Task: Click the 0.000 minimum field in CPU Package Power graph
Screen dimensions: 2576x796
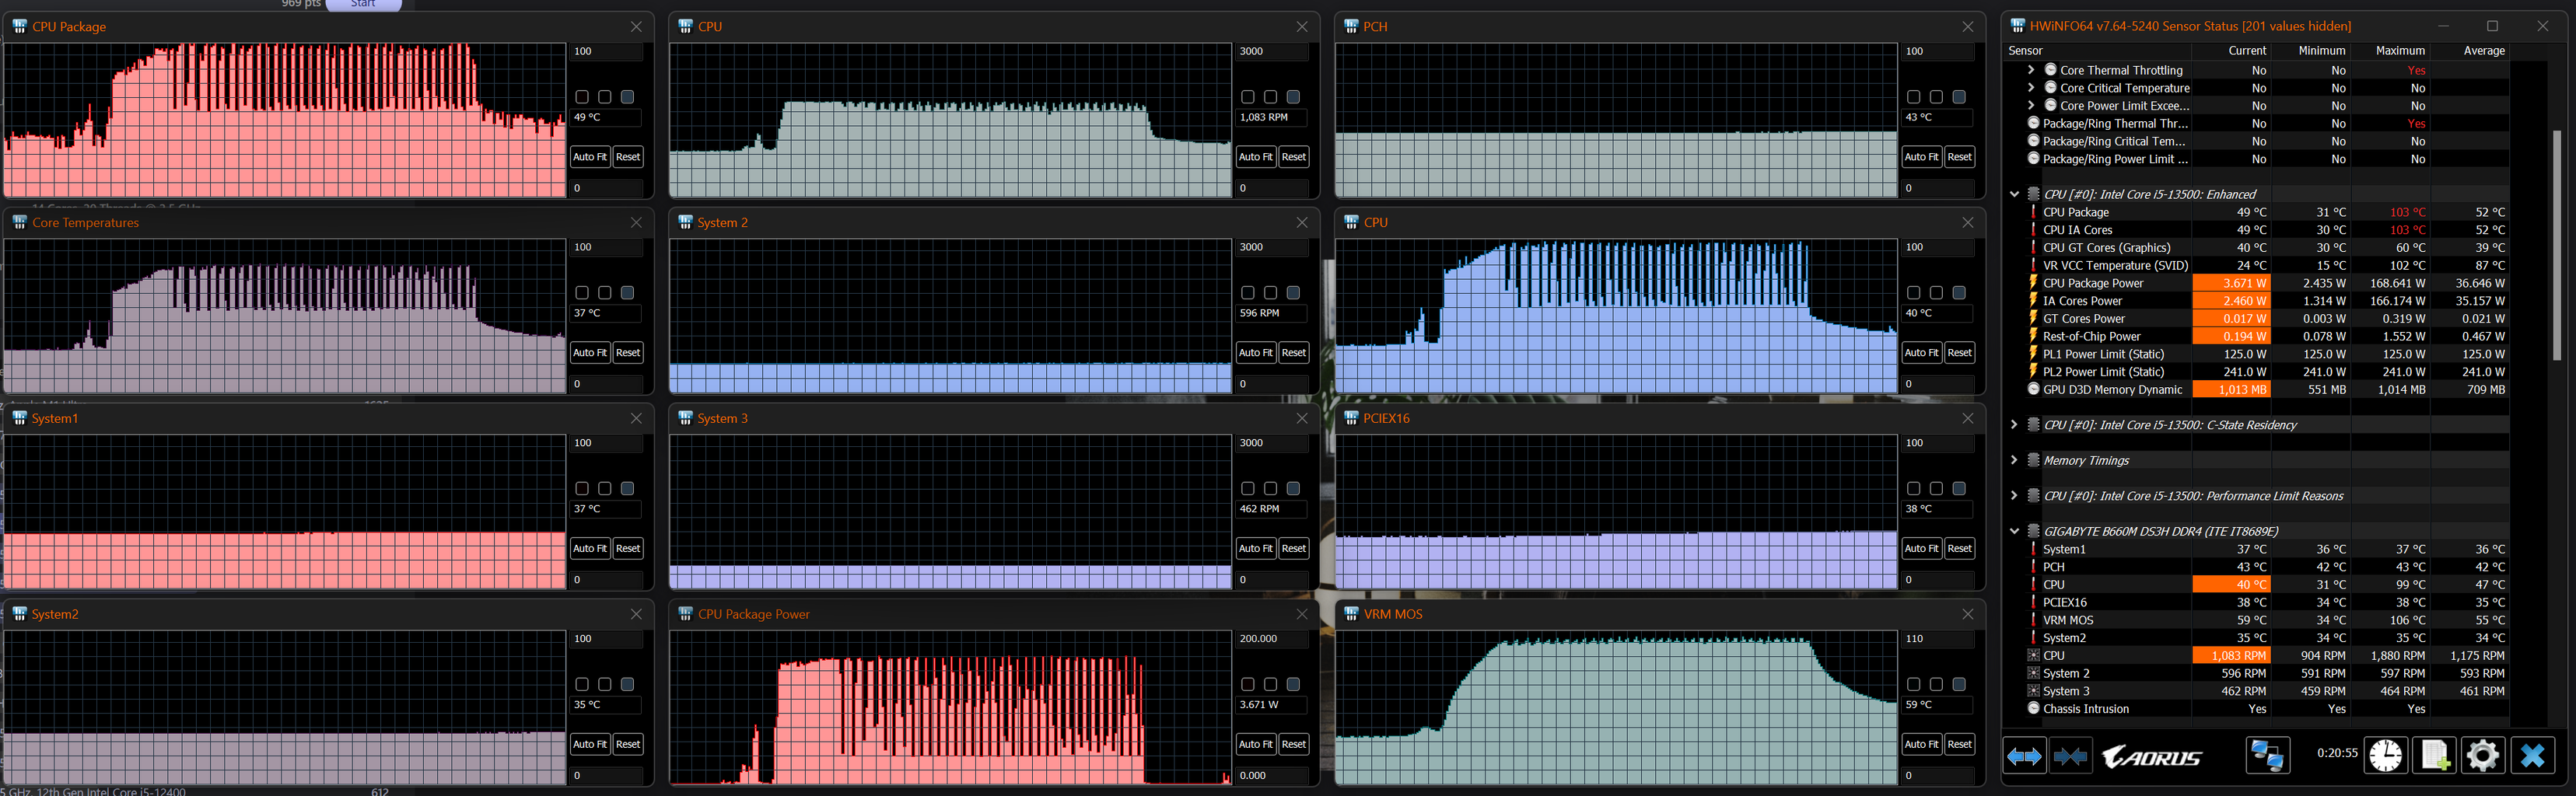Action: pos(1272,776)
